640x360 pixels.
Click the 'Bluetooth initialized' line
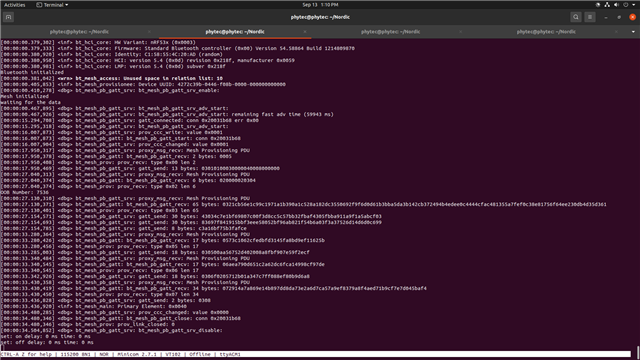(x=32, y=72)
